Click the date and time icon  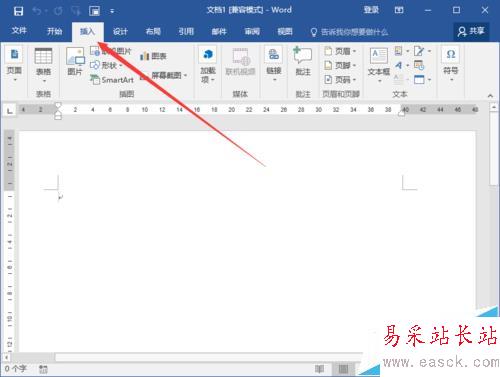pyautogui.click(x=419, y=65)
